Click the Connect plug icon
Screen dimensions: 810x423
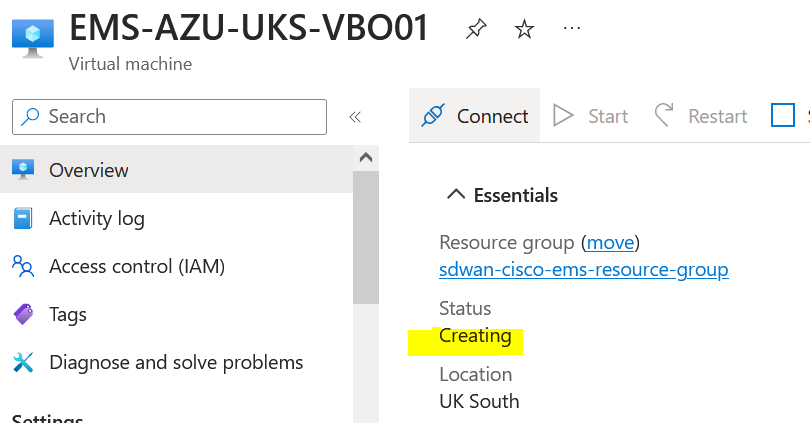click(432, 116)
